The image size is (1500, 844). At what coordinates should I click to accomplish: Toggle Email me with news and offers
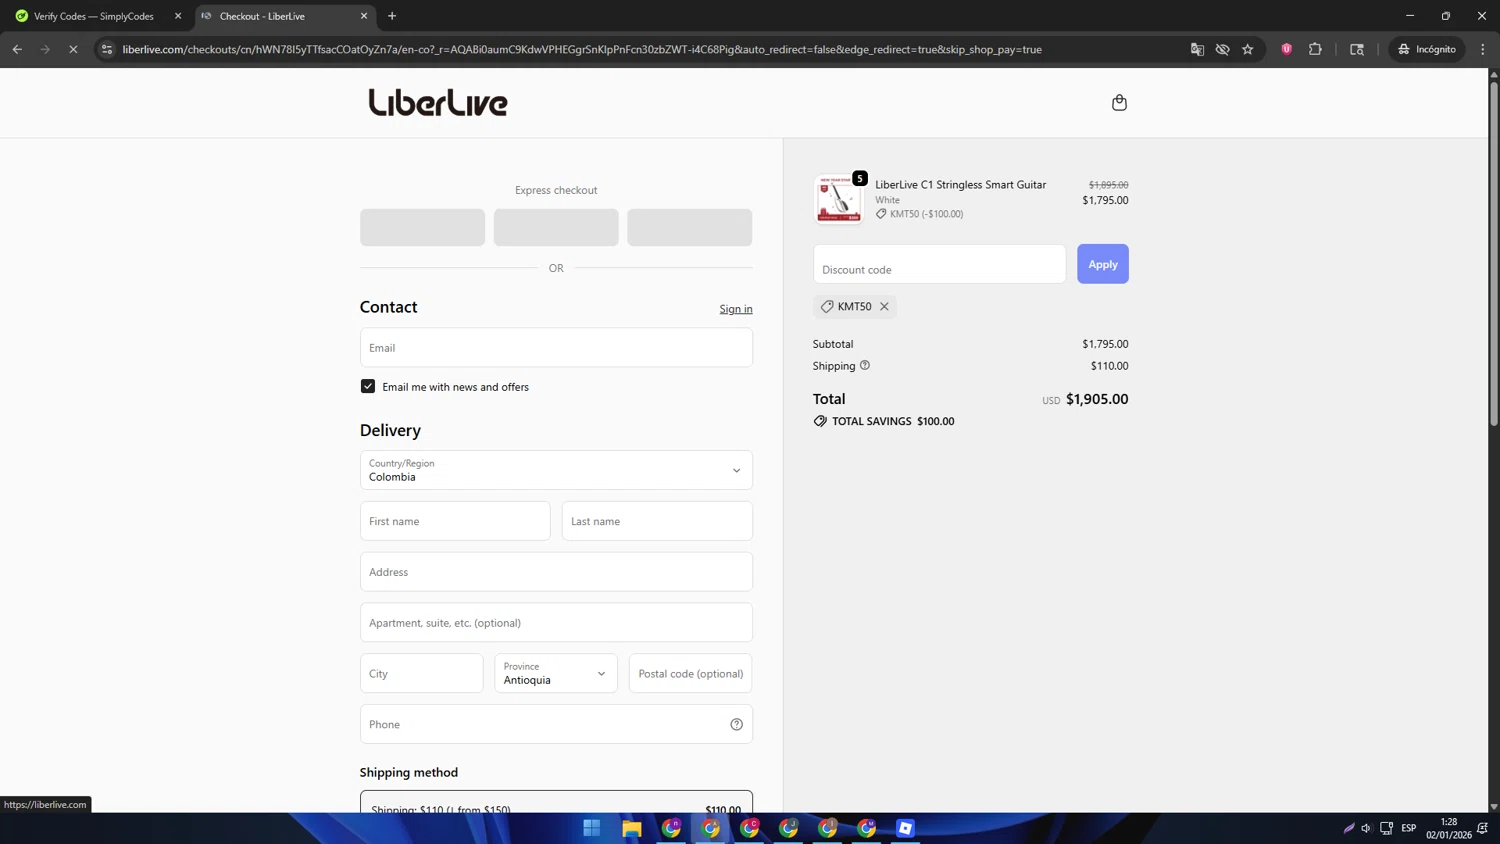pos(368,386)
